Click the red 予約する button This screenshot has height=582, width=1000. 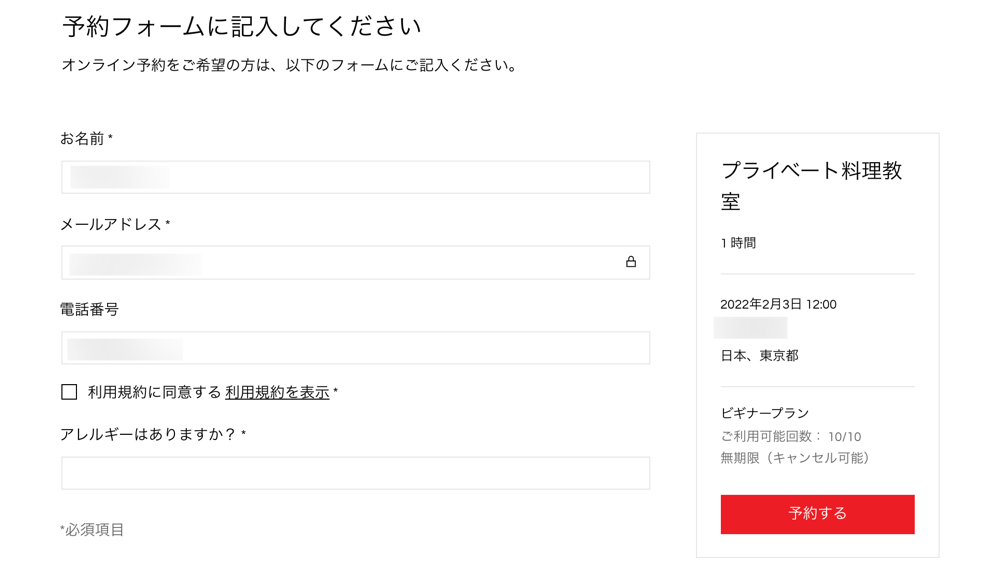point(817,514)
